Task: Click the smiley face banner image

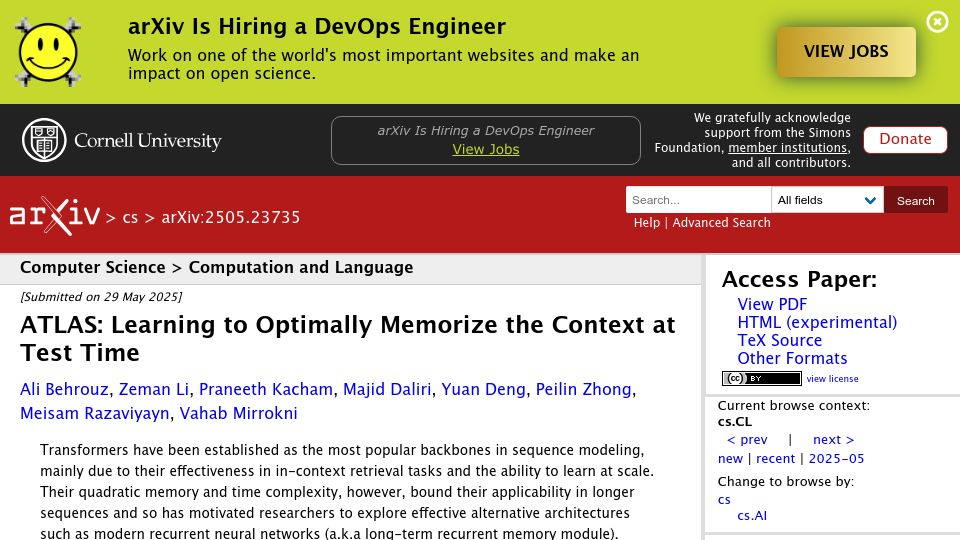Action: click(x=48, y=52)
